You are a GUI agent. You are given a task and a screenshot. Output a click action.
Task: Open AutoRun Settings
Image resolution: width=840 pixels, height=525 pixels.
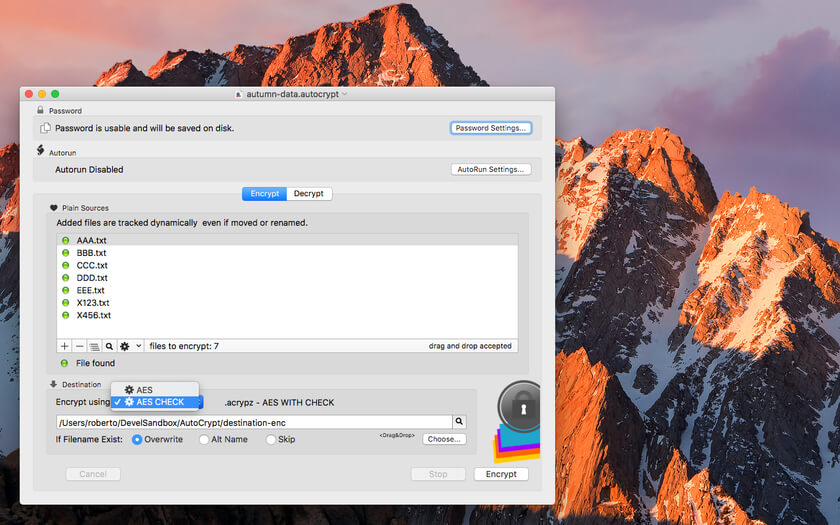[x=490, y=169]
